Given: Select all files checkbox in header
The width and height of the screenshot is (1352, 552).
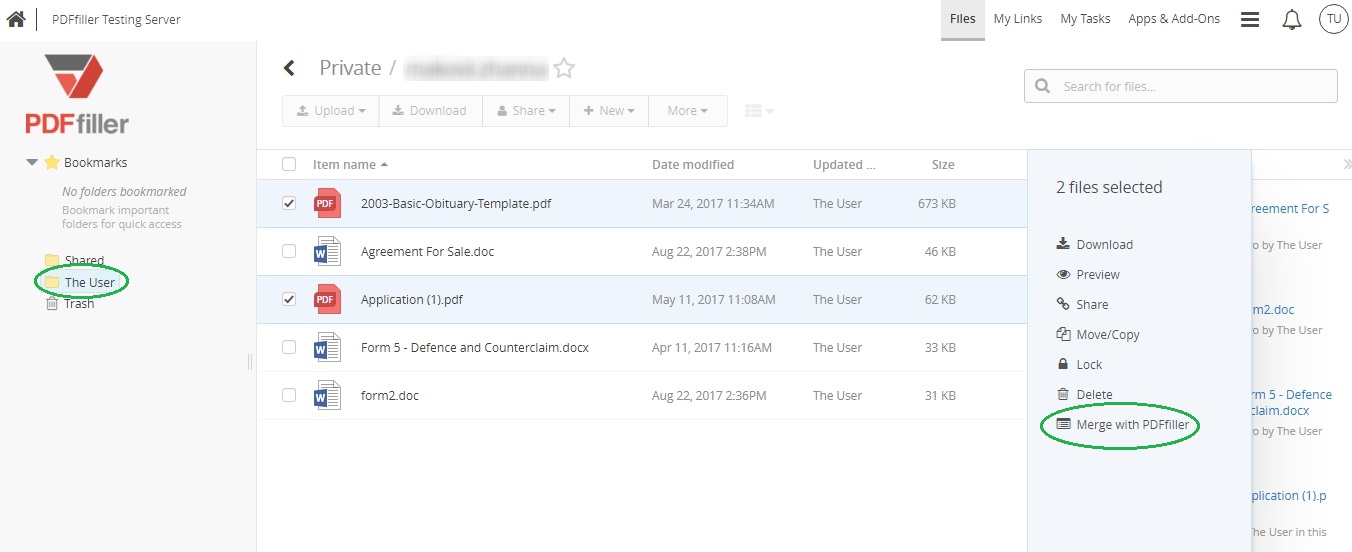Looking at the screenshot, I should coord(289,164).
